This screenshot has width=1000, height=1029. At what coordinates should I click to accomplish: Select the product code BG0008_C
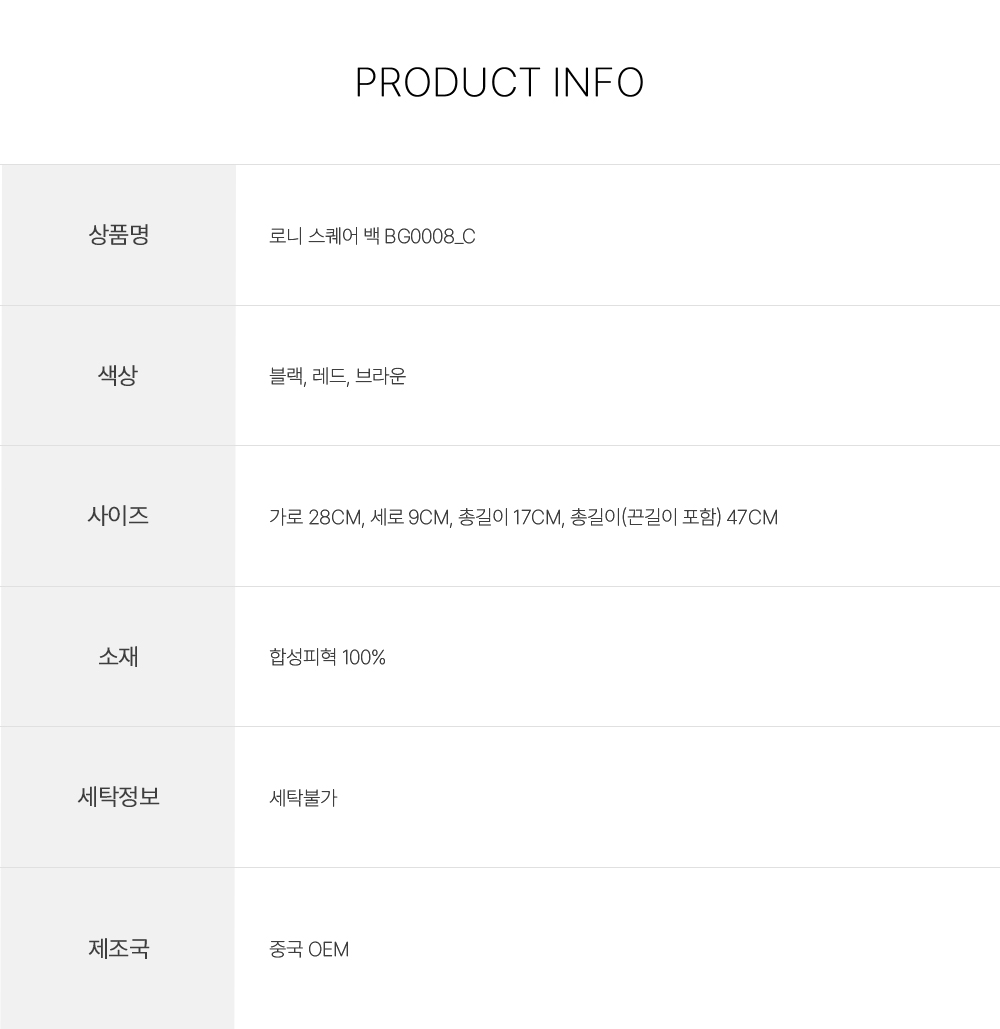pyautogui.click(x=430, y=237)
